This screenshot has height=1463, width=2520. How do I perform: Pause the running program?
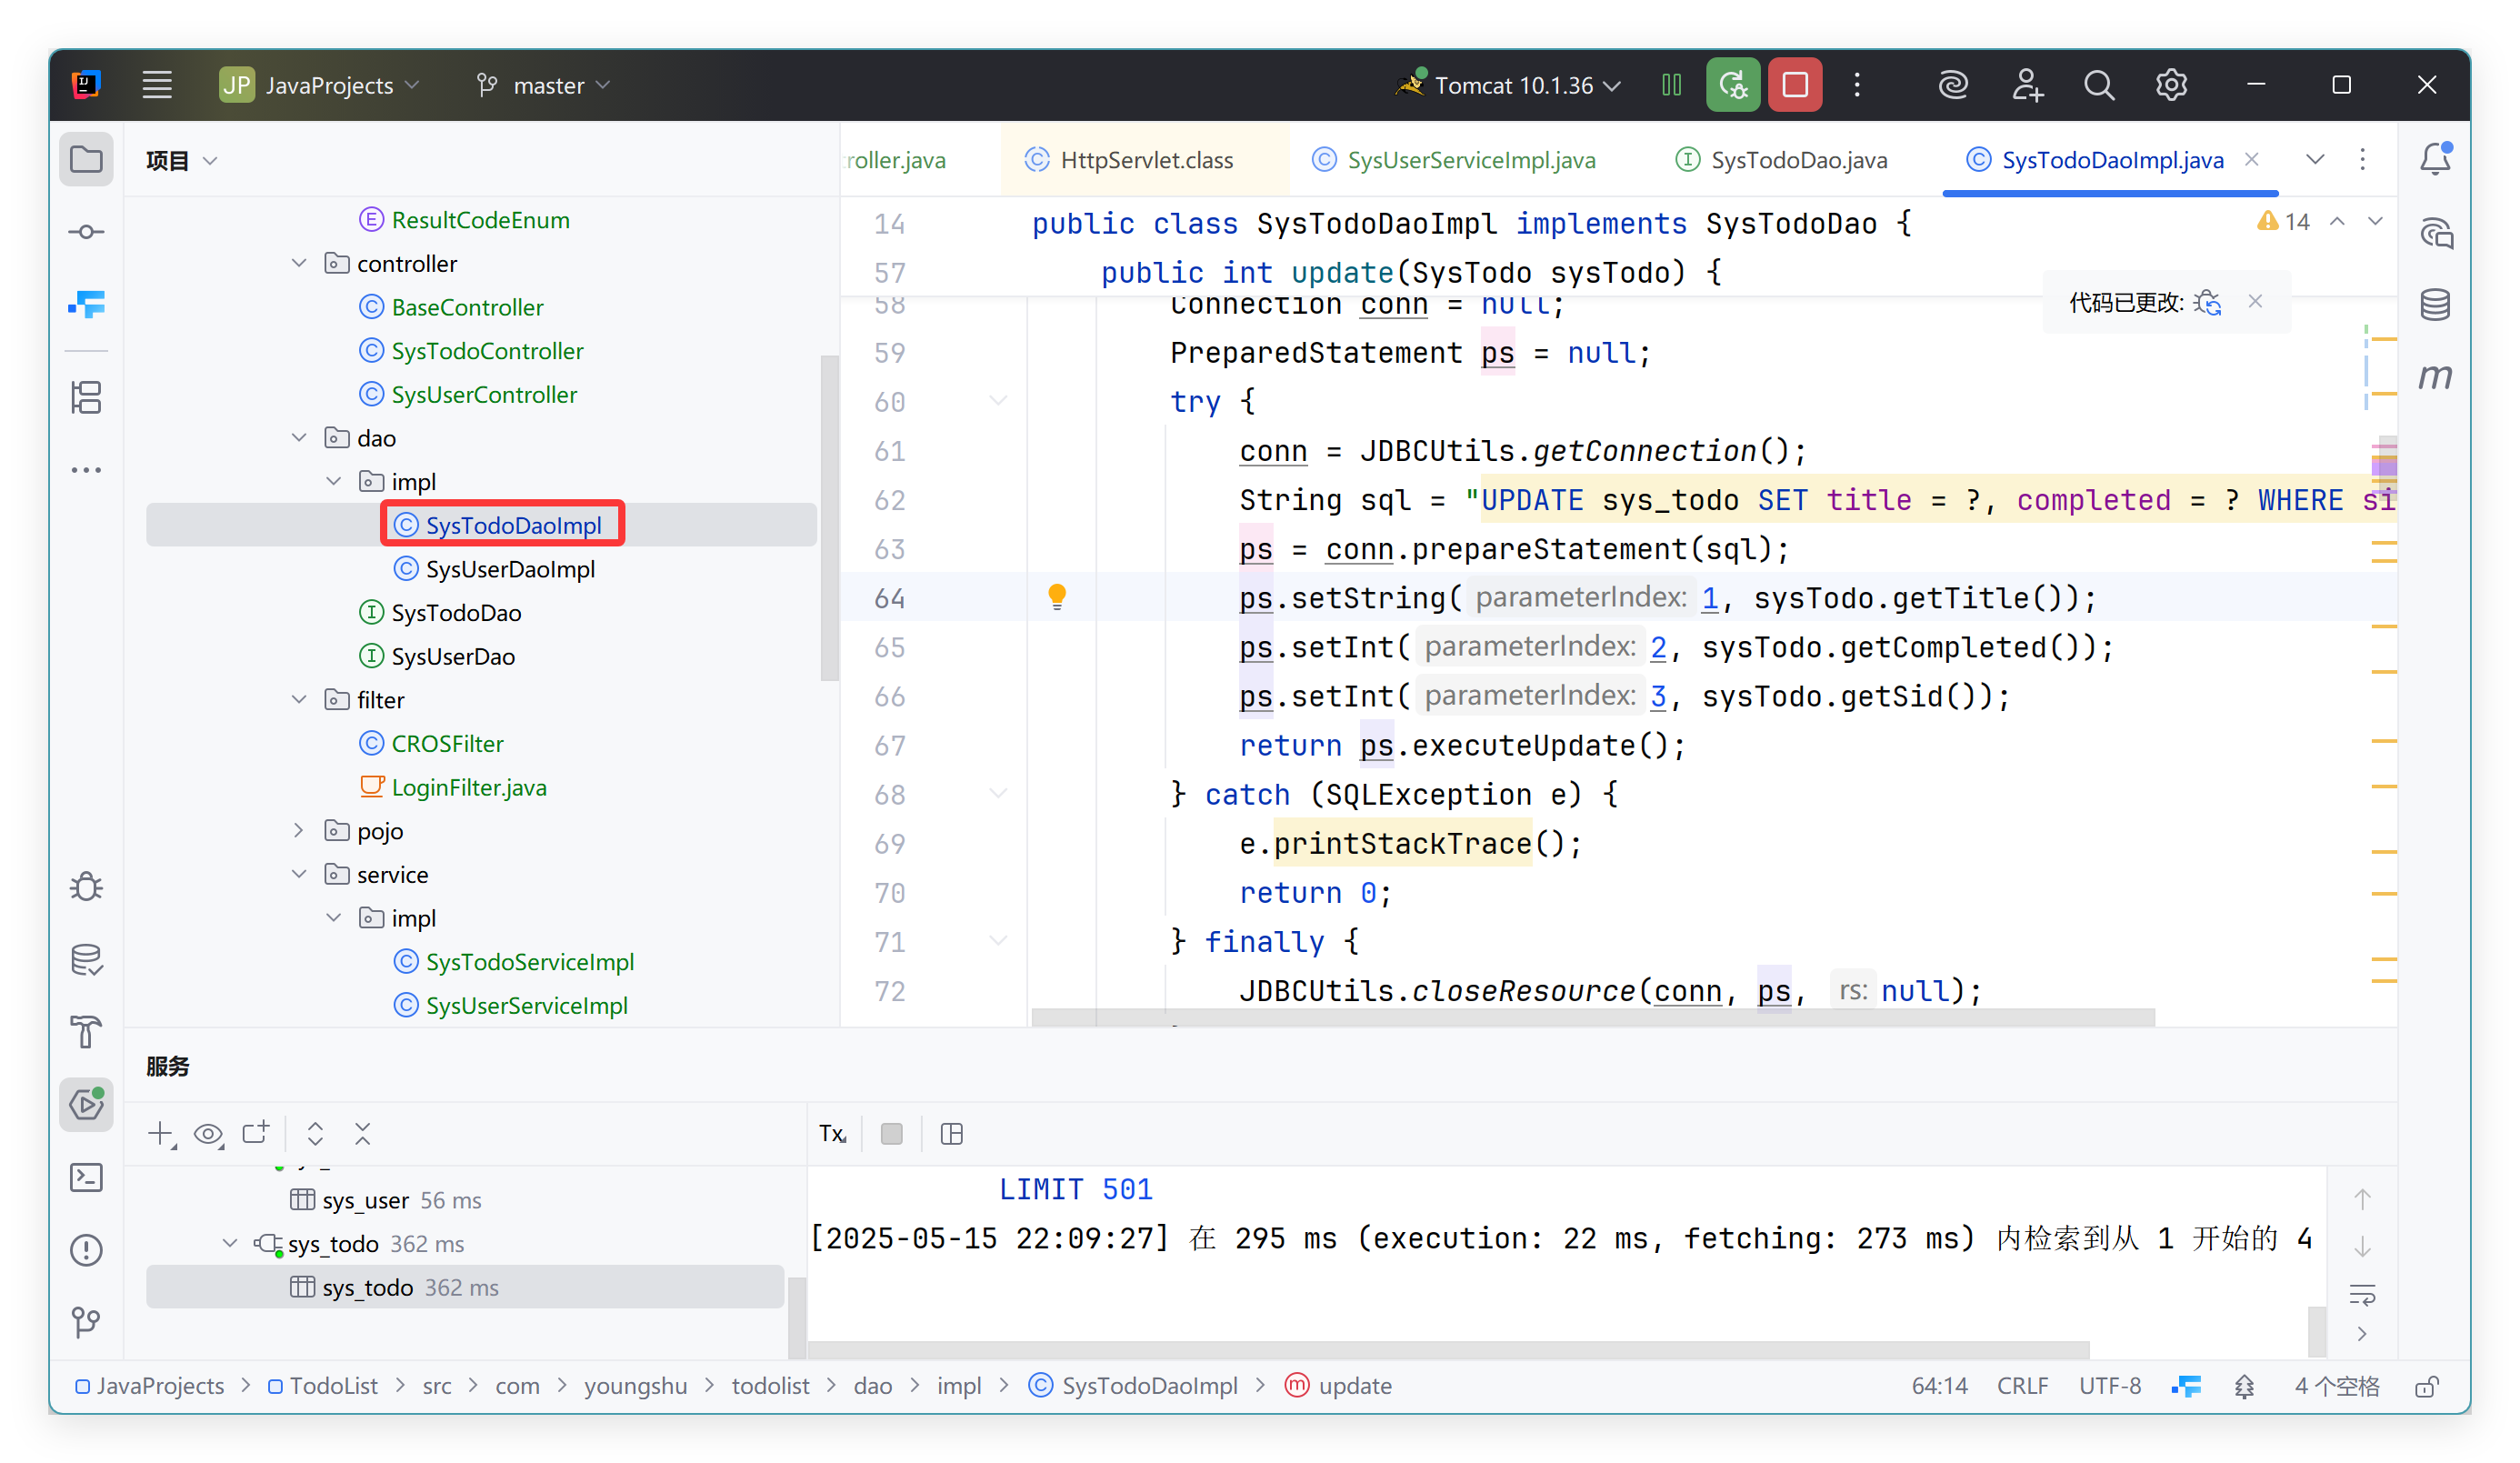click(x=1671, y=85)
